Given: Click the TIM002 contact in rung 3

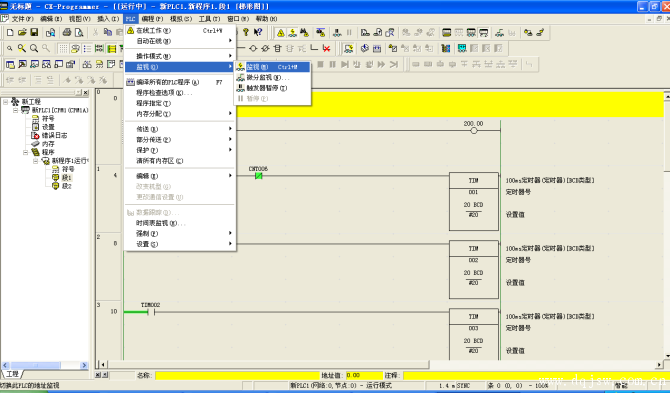Looking at the screenshot, I should point(151,312).
